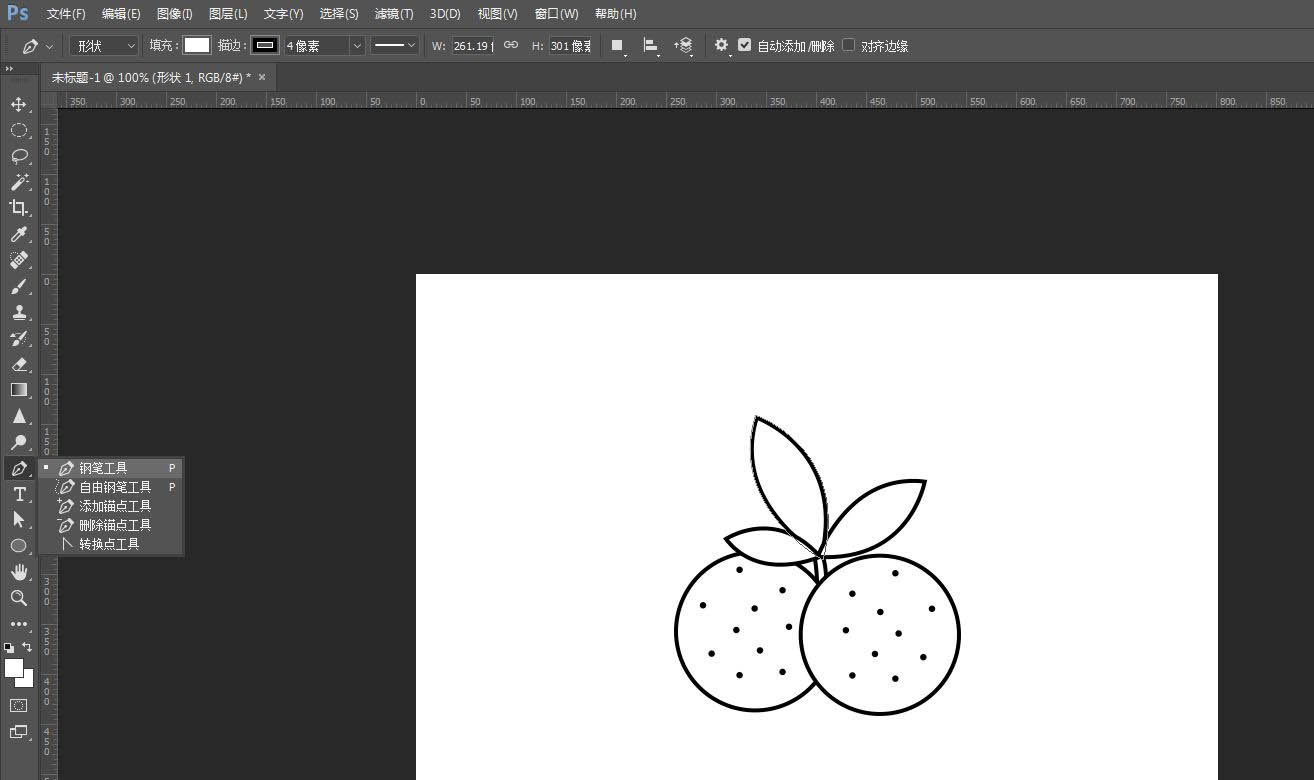Toggle Quick Mask mode
The width and height of the screenshot is (1314, 780).
[x=19, y=705]
